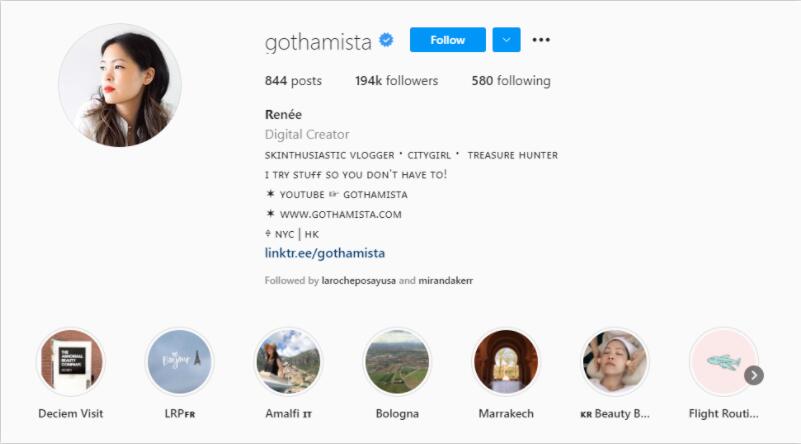This screenshot has width=801, height=444.
Task: Open the Deciem Visit story highlight
Action: point(71,362)
